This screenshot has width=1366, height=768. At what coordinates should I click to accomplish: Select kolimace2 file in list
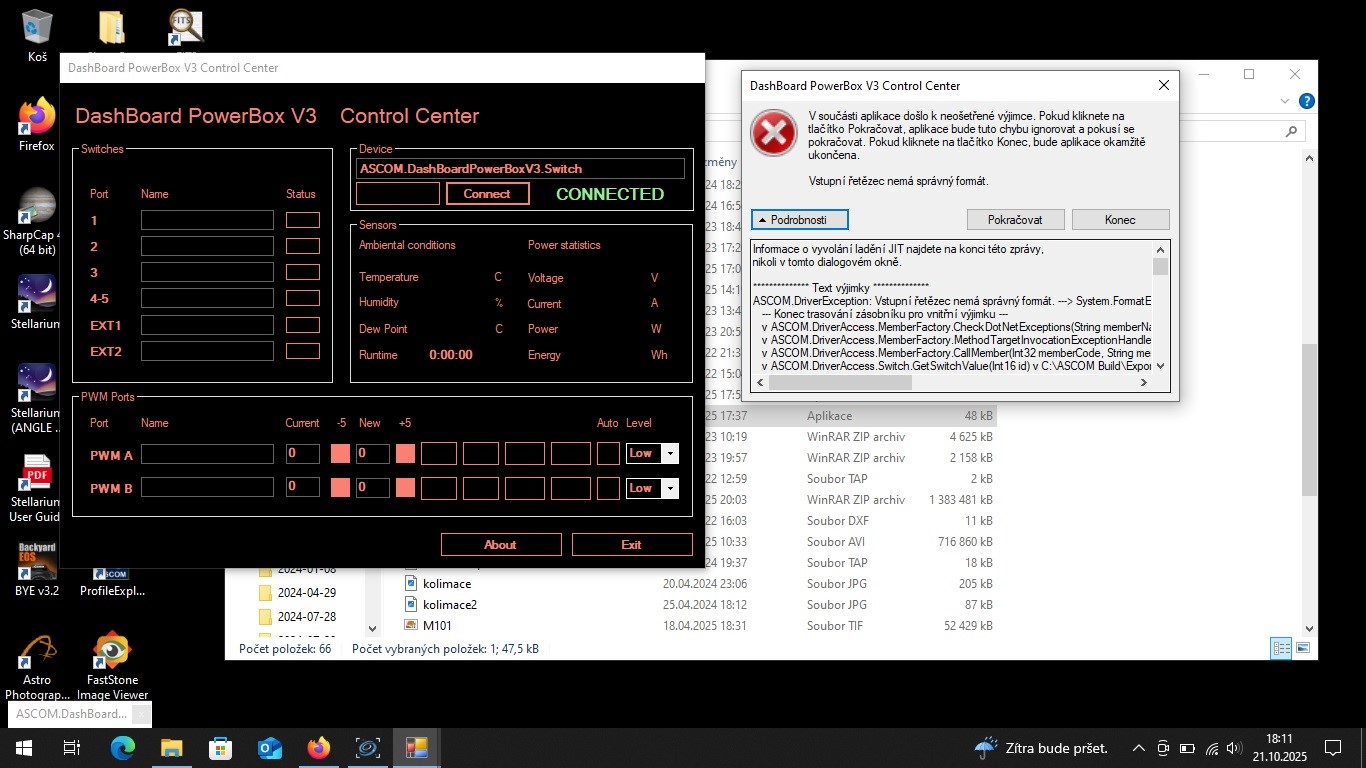coord(449,605)
